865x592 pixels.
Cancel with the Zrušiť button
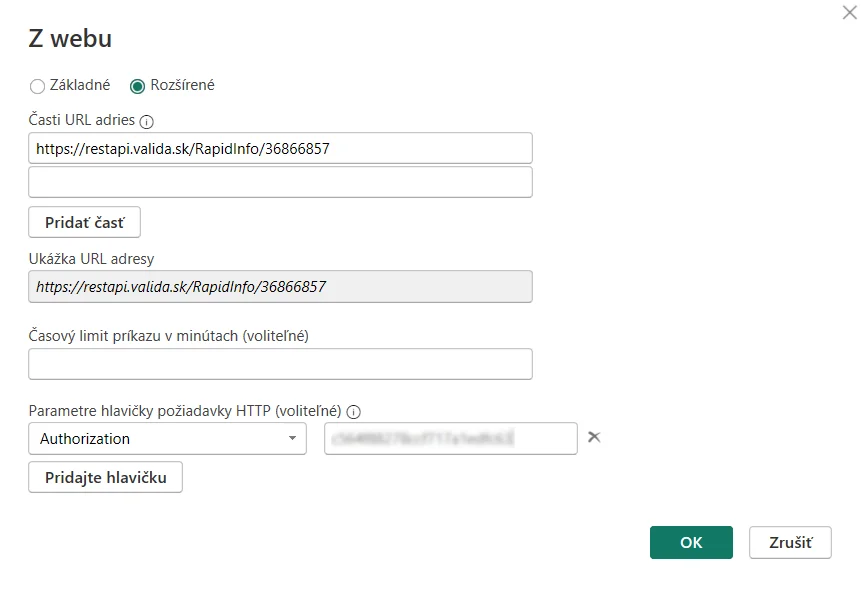[790, 542]
